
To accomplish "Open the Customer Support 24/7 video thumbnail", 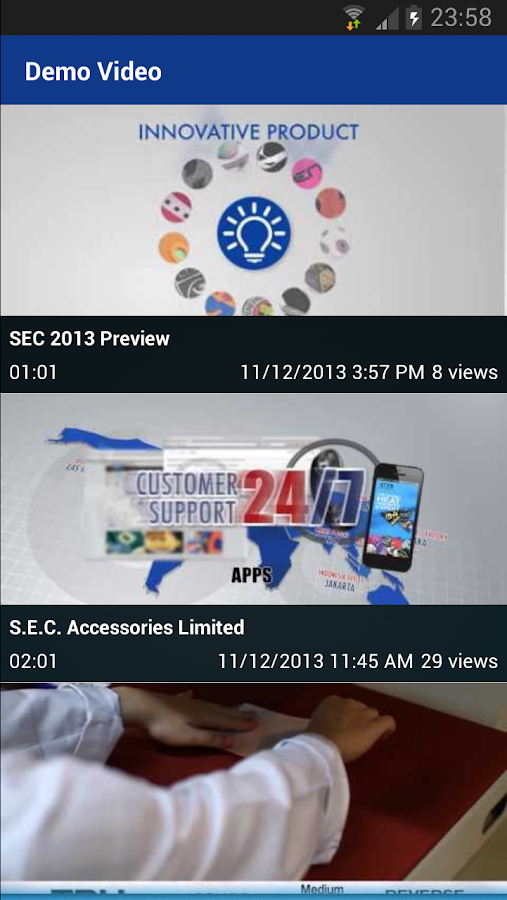I will click(x=253, y=499).
